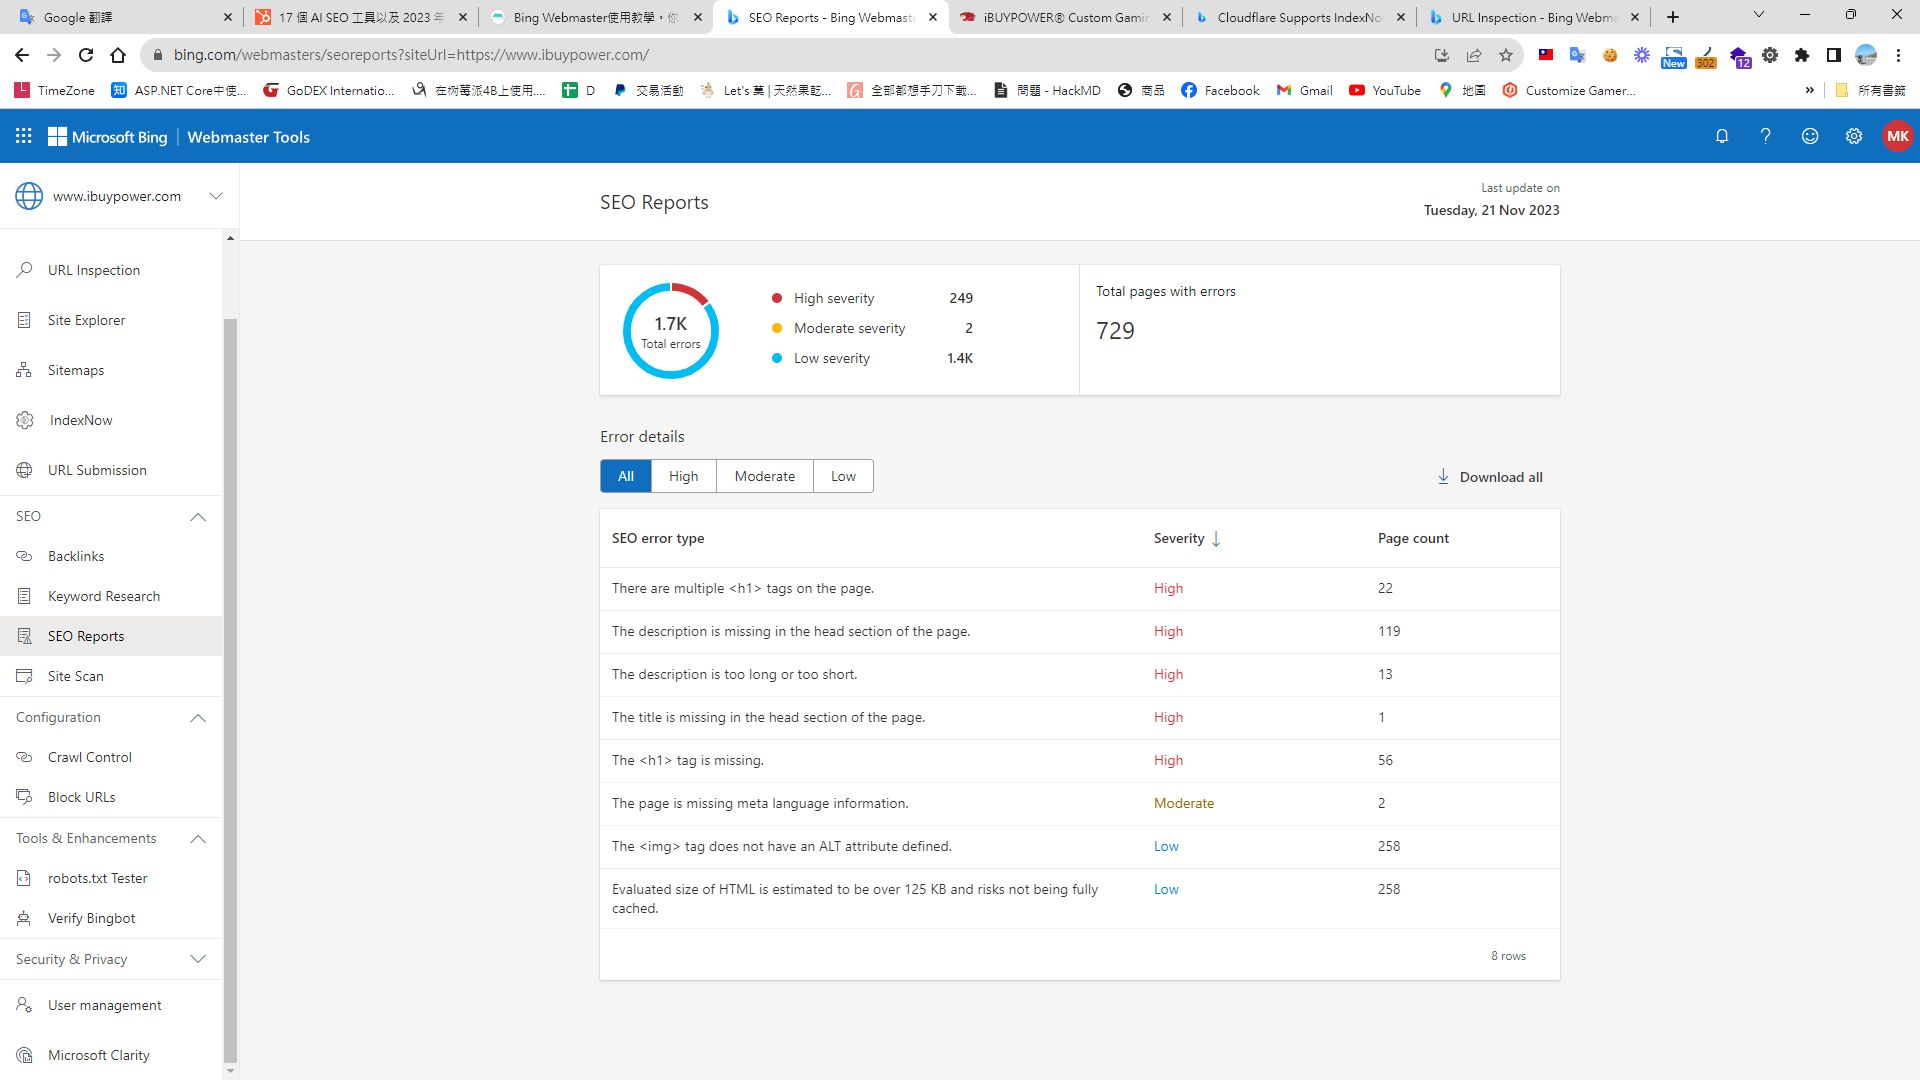Switch to the URL Inspection browser tab

point(1532,17)
